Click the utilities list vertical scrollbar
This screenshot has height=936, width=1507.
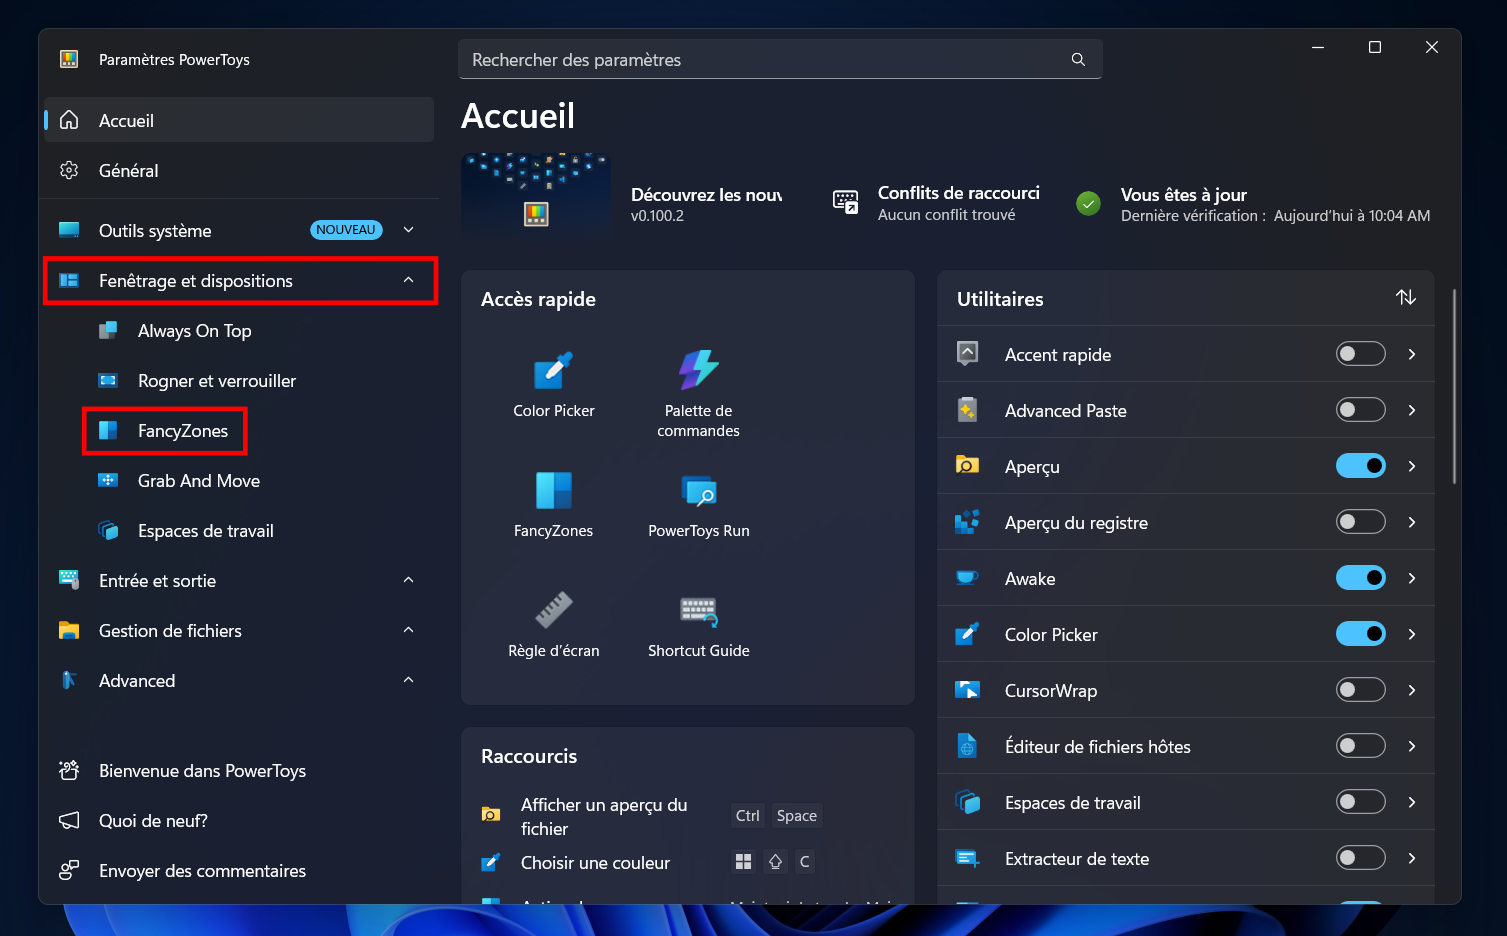click(x=1454, y=386)
